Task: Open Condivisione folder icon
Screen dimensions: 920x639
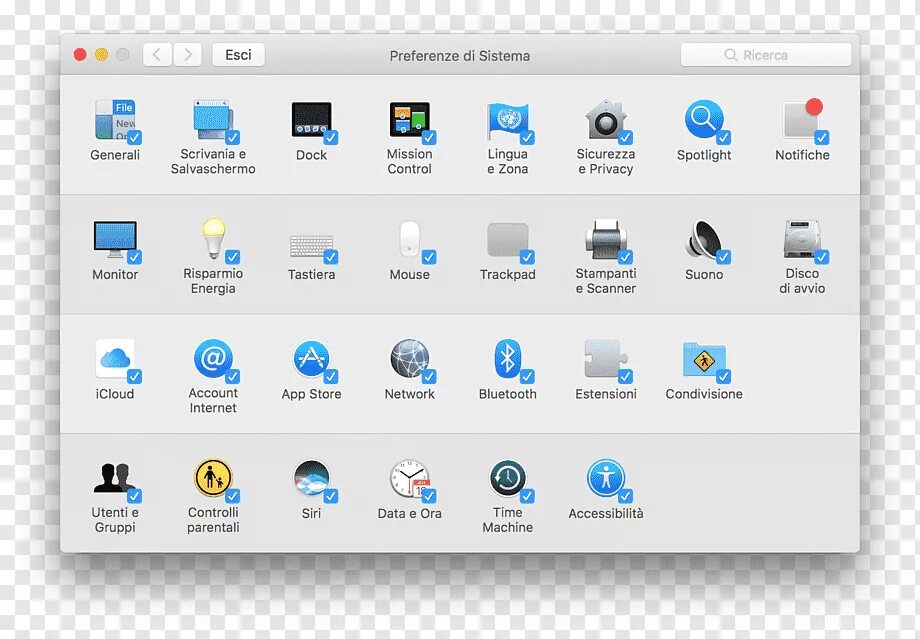Action: 704,360
